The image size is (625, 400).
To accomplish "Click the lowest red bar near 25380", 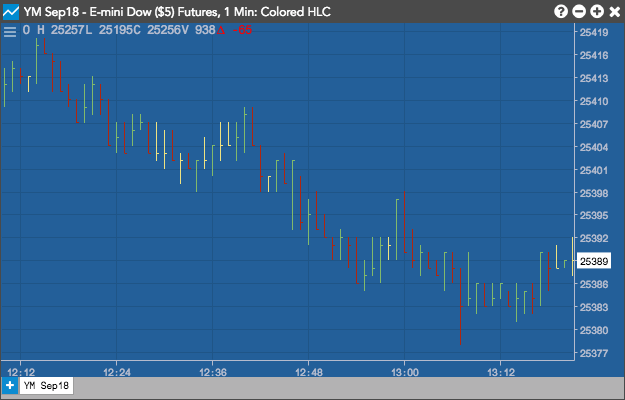I will [461, 306].
